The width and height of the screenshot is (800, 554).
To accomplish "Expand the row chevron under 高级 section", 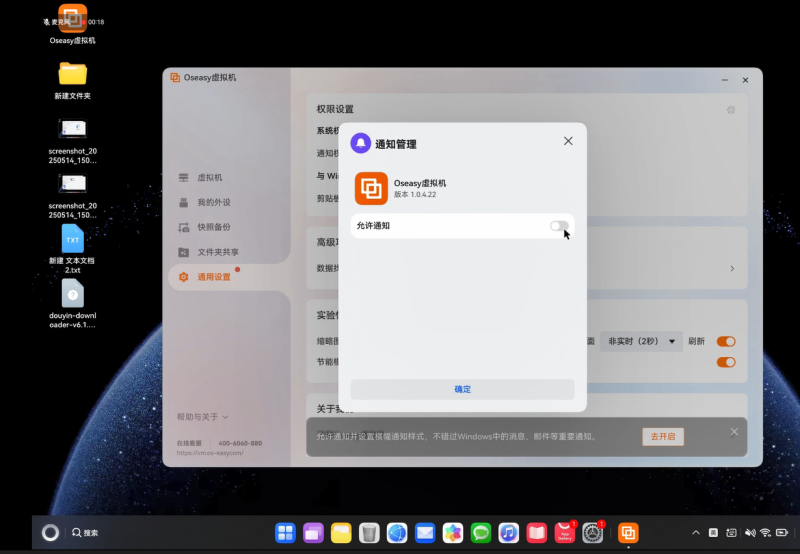I will 732,268.
